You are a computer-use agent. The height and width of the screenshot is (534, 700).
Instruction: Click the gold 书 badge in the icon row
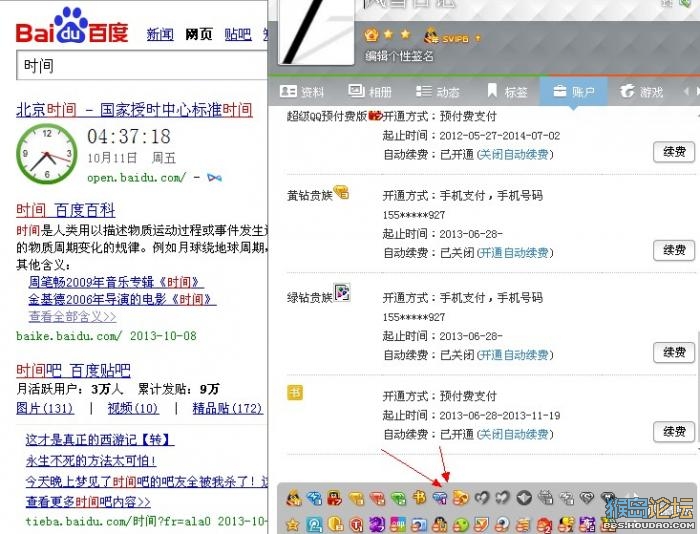[x=419, y=497]
